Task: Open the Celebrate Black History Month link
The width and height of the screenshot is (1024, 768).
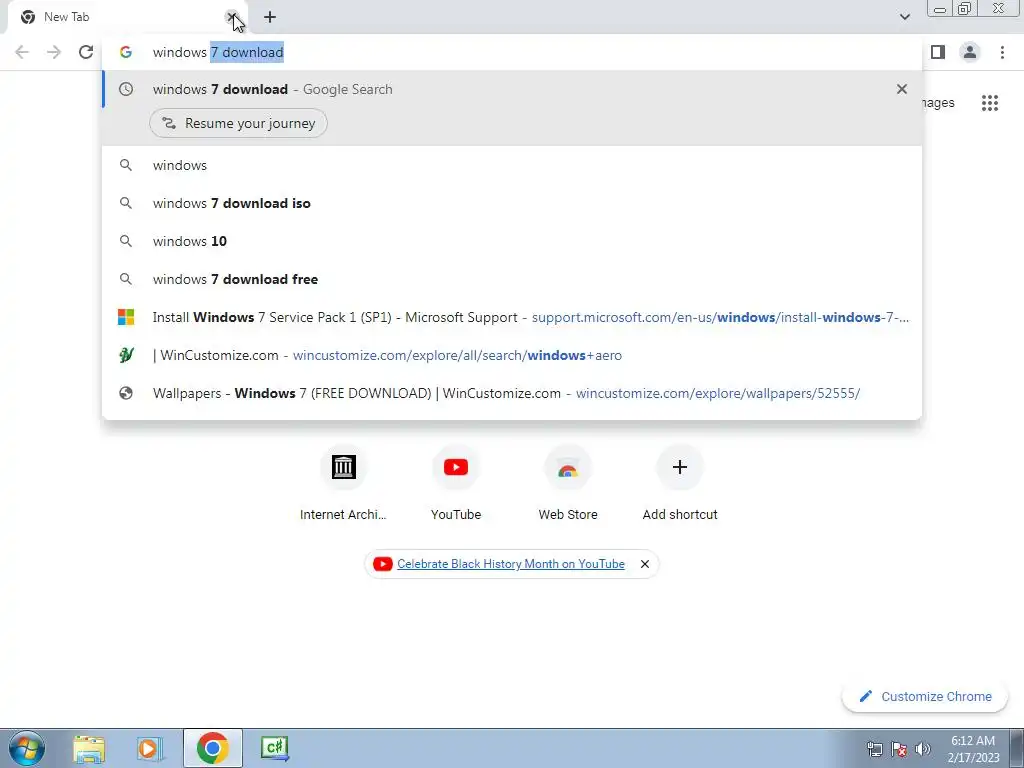Action: coord(511,564)
